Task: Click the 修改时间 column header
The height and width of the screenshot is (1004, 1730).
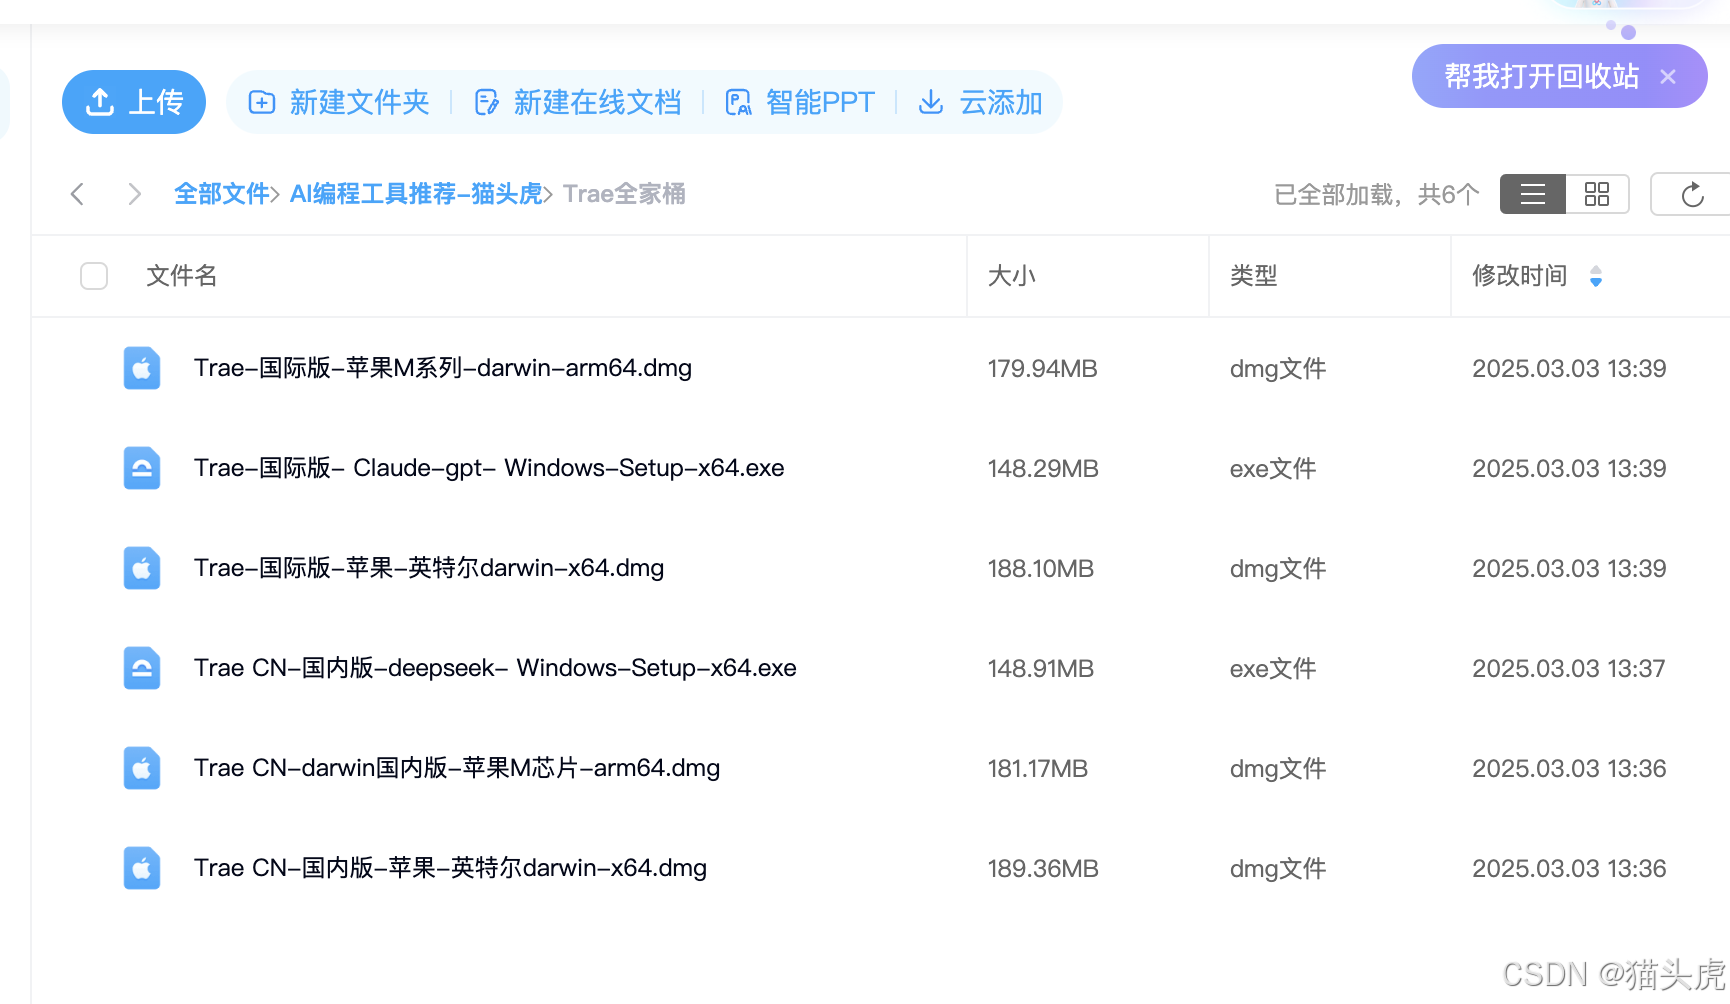Action: [x=1520, y=276]
